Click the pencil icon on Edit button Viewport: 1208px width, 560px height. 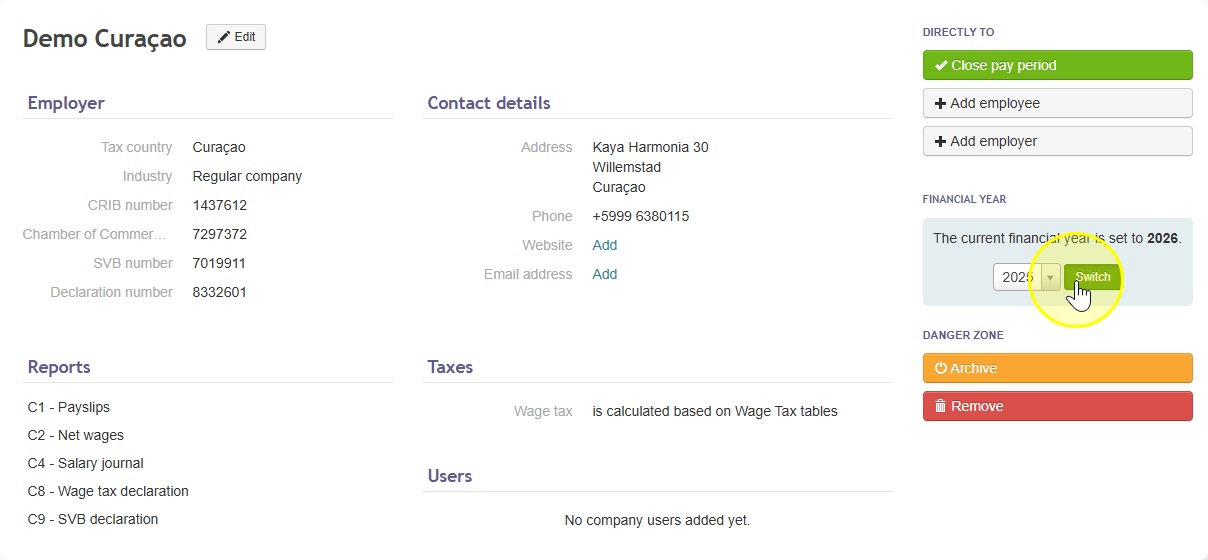click(224, 37)
